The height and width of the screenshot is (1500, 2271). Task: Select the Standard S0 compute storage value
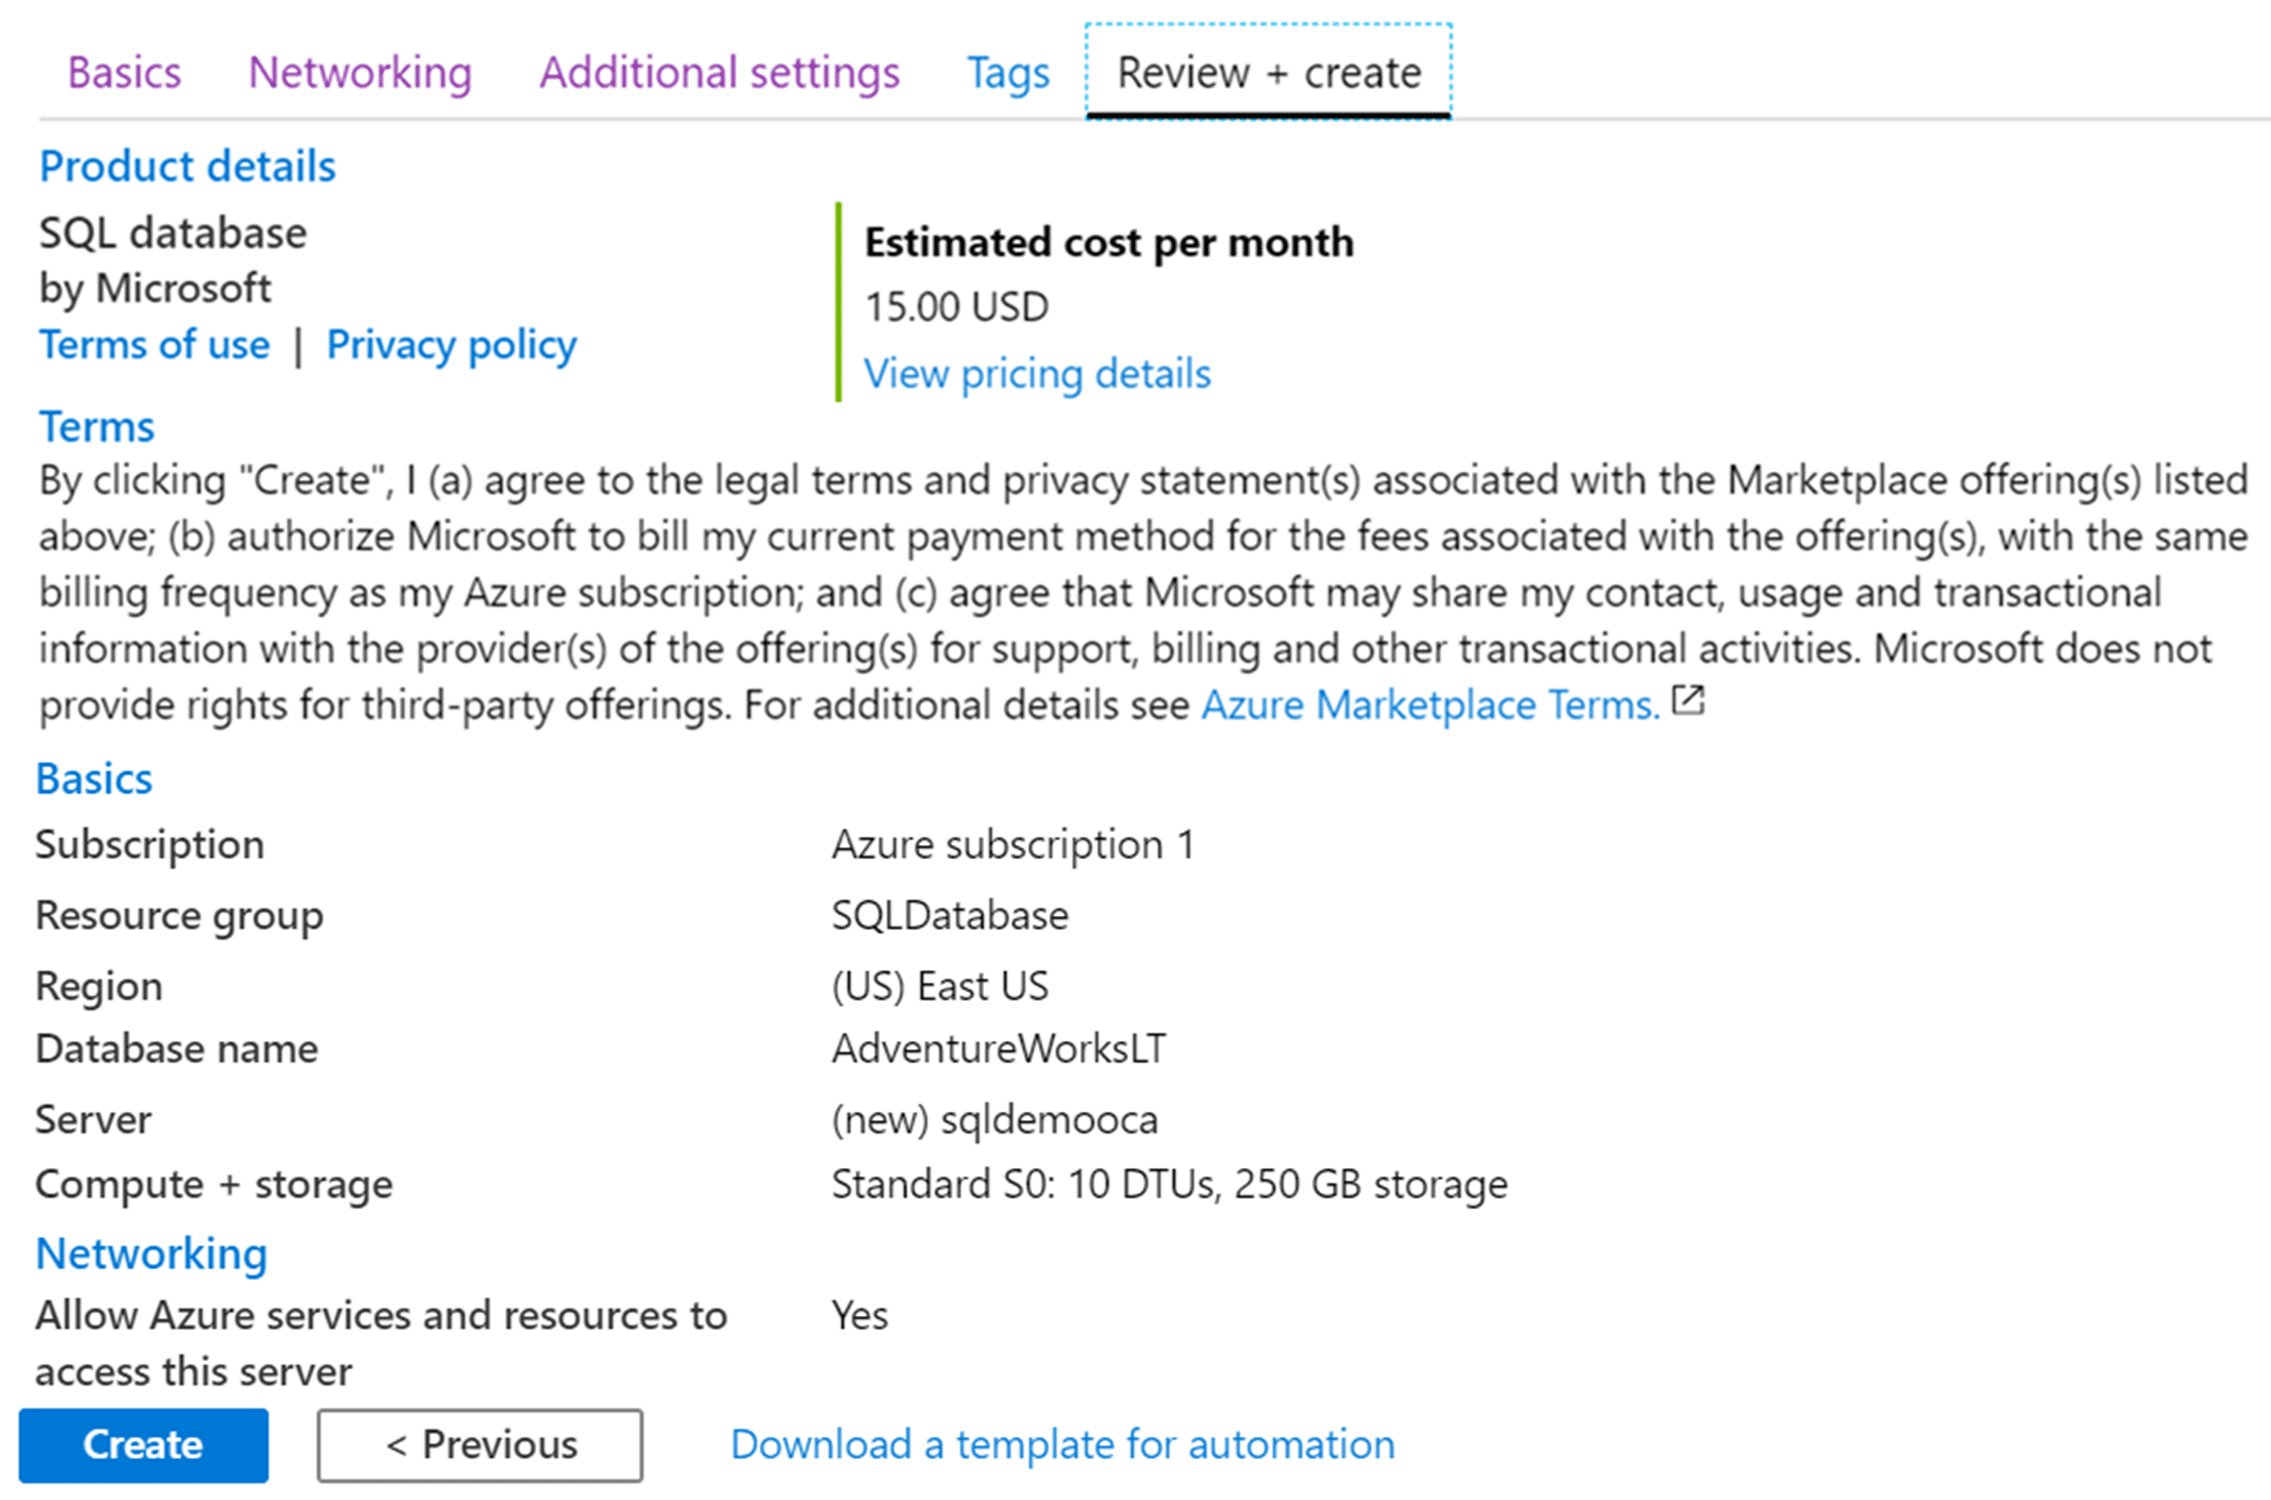[x=1170, y=1185]
